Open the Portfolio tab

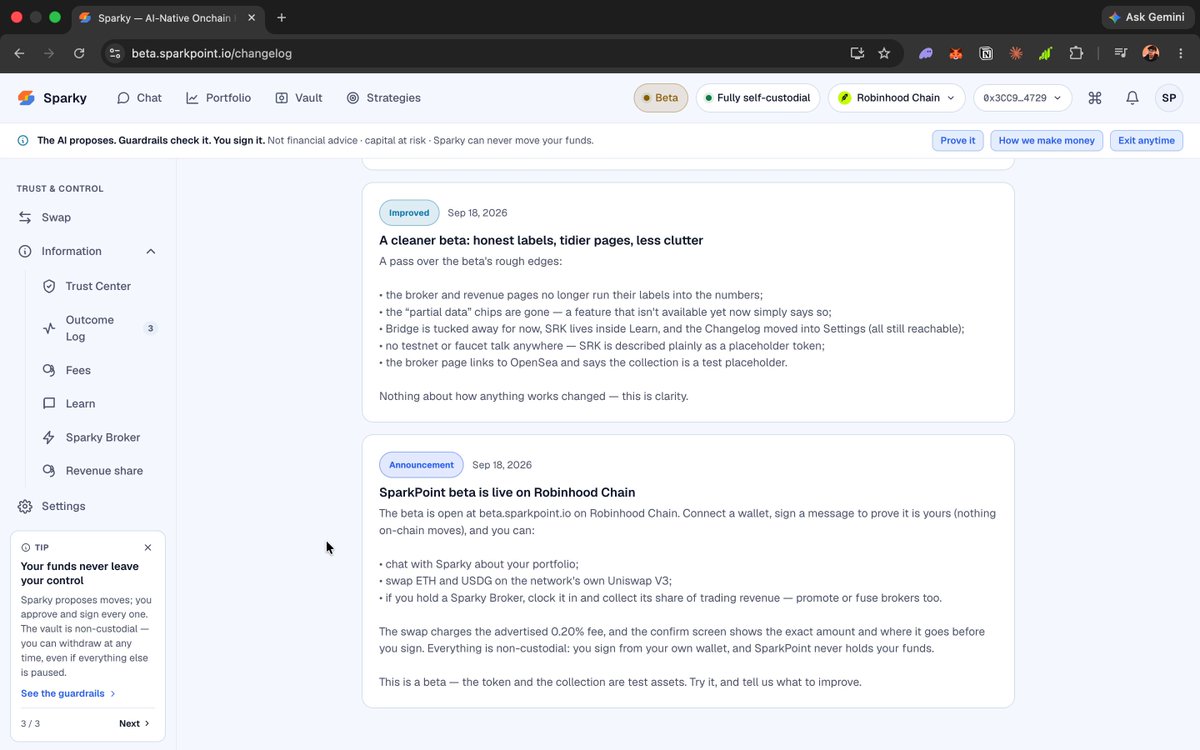click(218, 98)
